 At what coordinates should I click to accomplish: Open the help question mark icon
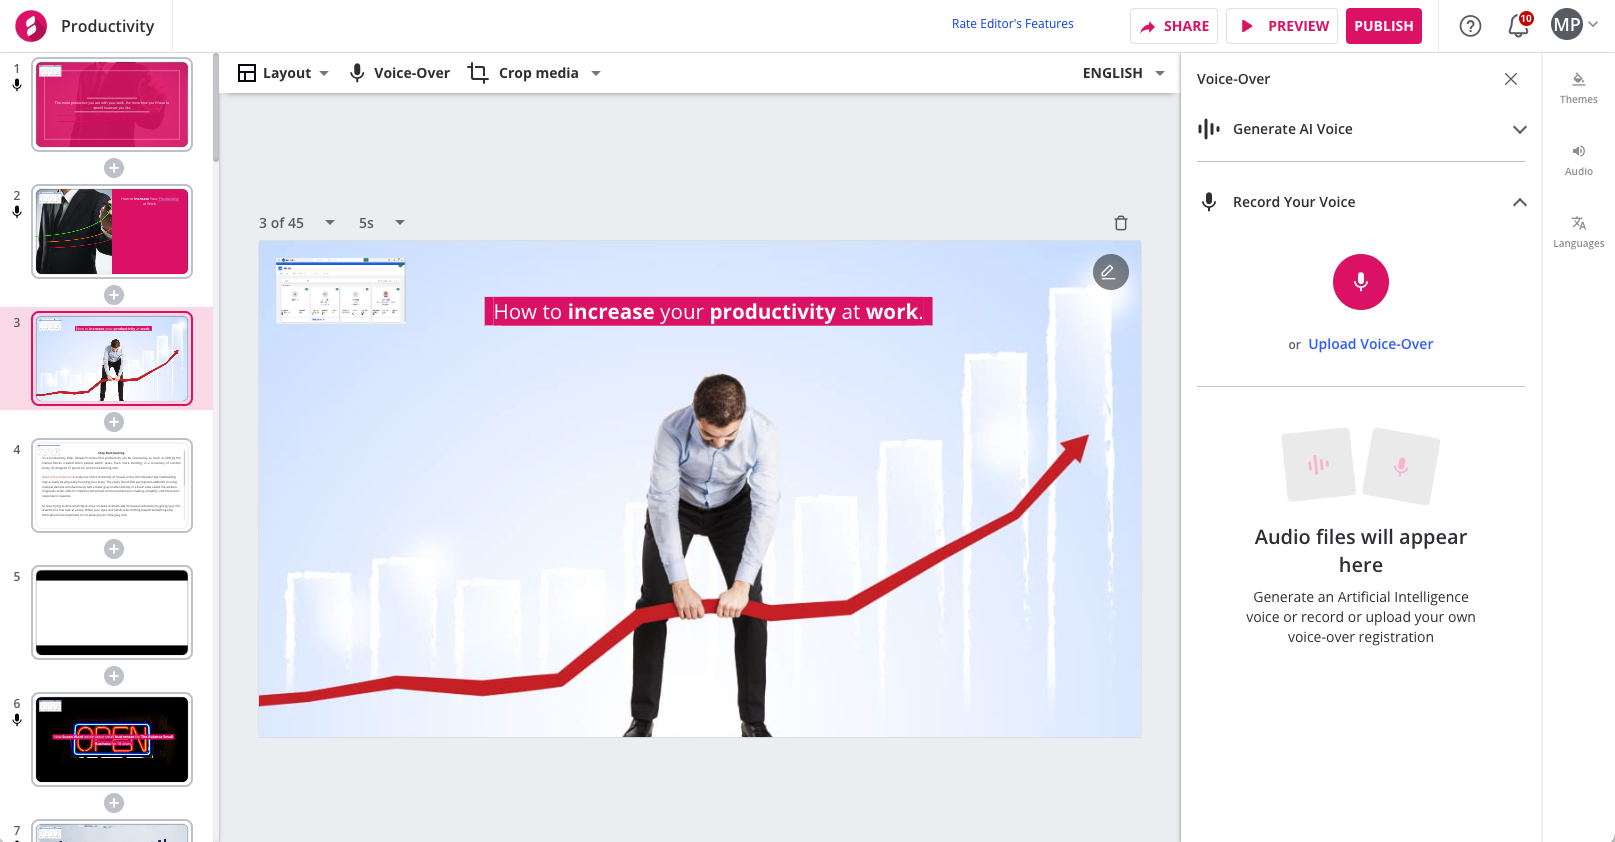[1470, 26]
